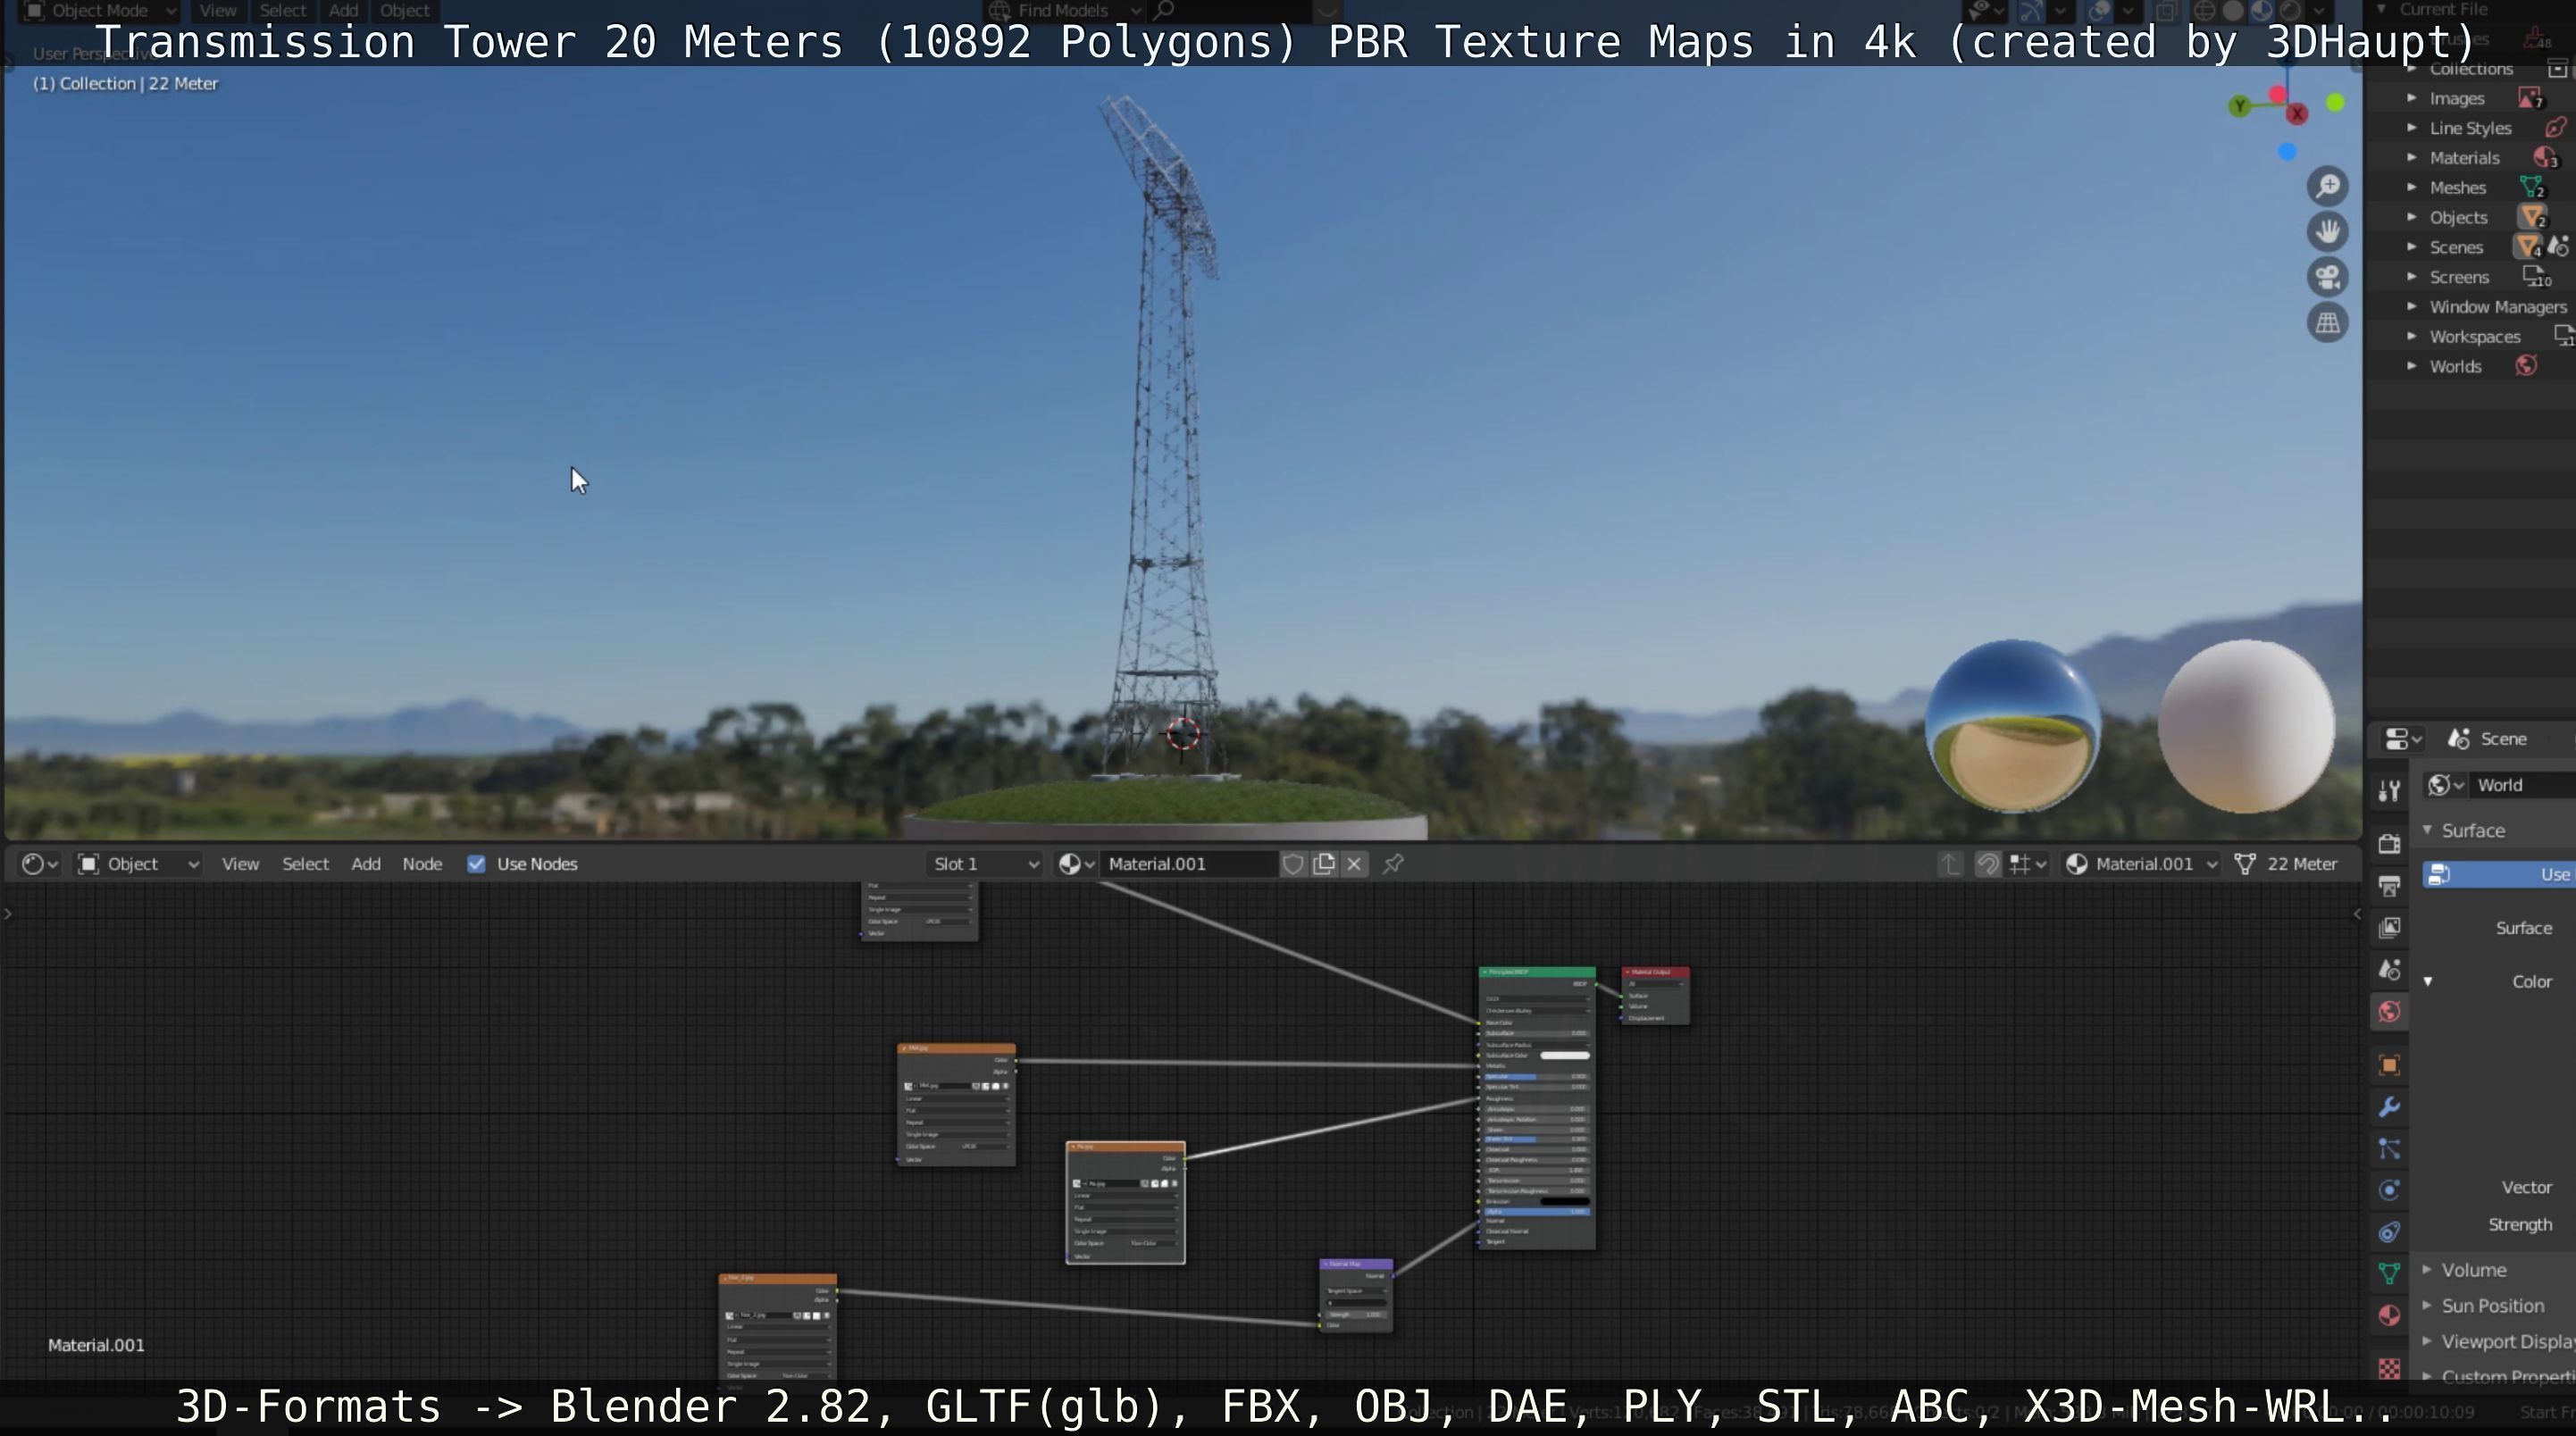This screenshot has height=1436, width=2576.
Task: Toggle camera view with camera gizmo
Action: click(x=2328, y=277)
